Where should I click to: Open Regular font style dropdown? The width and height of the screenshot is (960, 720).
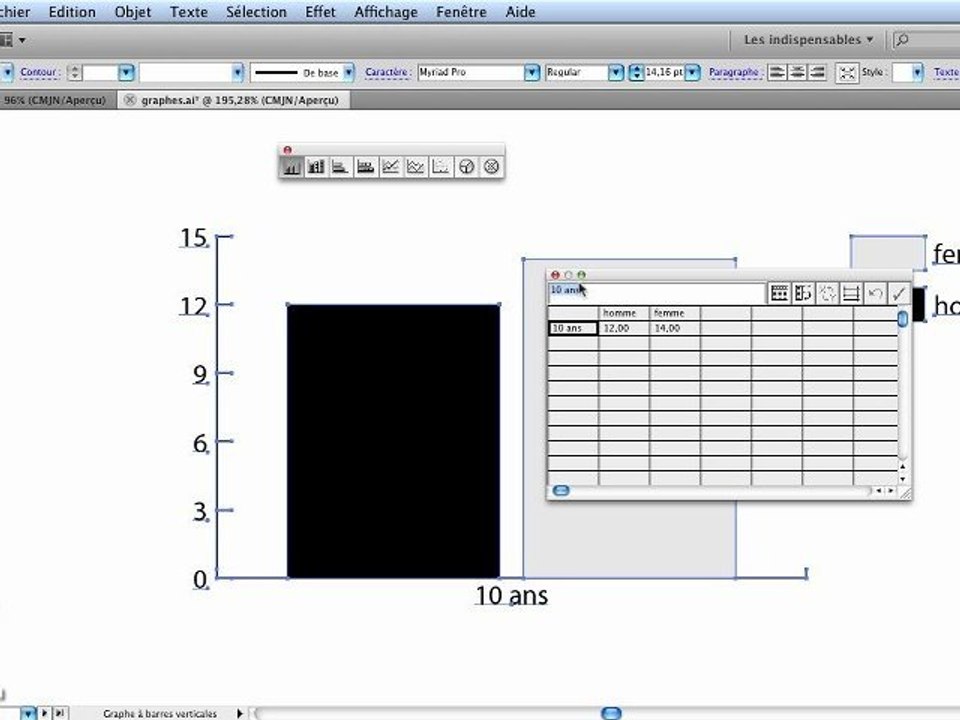click(615, 72)
